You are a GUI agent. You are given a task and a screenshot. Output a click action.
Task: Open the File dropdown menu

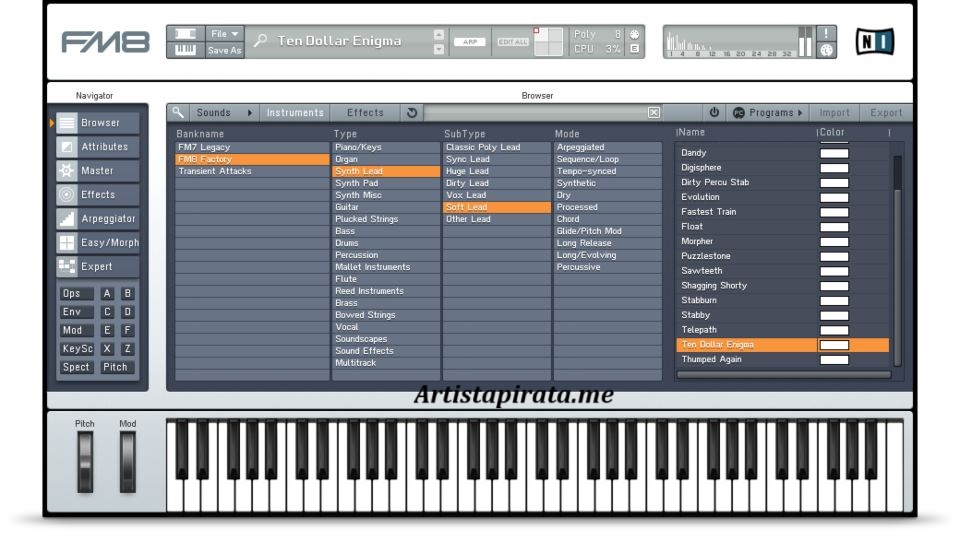pos(225,34)
